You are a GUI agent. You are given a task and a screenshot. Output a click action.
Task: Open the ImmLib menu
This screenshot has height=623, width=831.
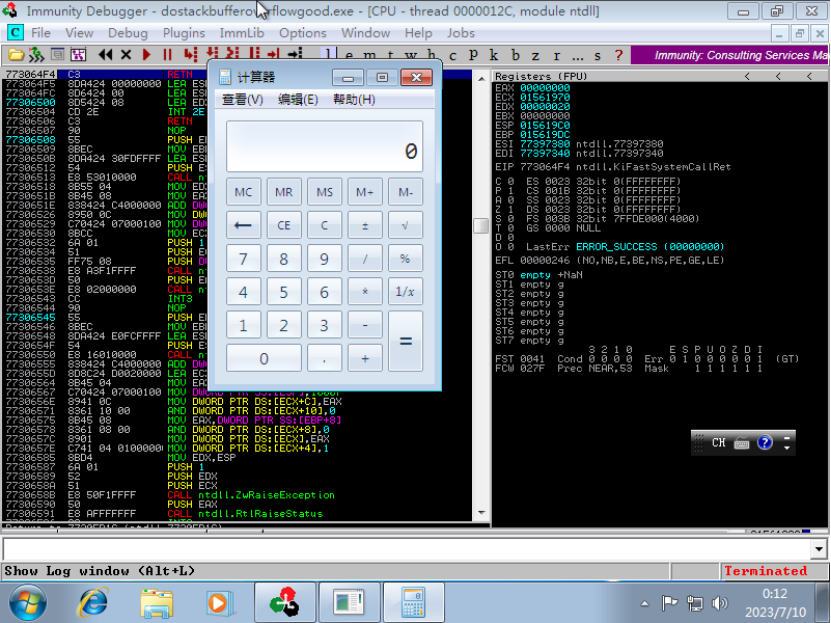click(x=242, y=33)
